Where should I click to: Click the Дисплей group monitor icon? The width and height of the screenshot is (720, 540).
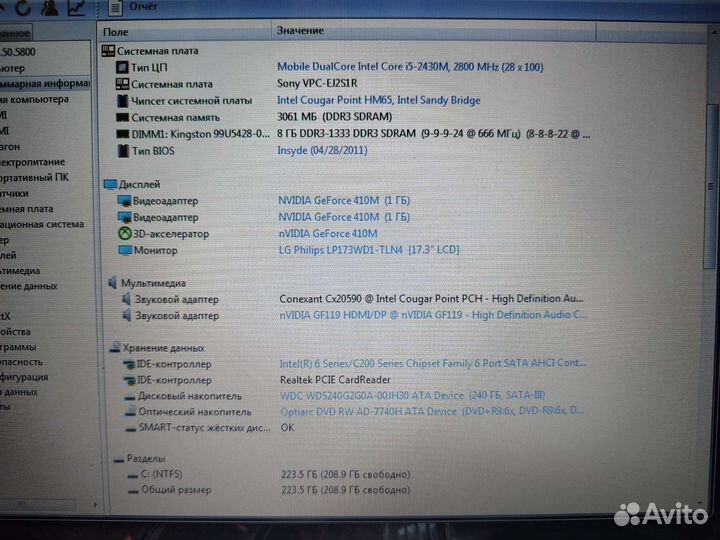[110, 184]
